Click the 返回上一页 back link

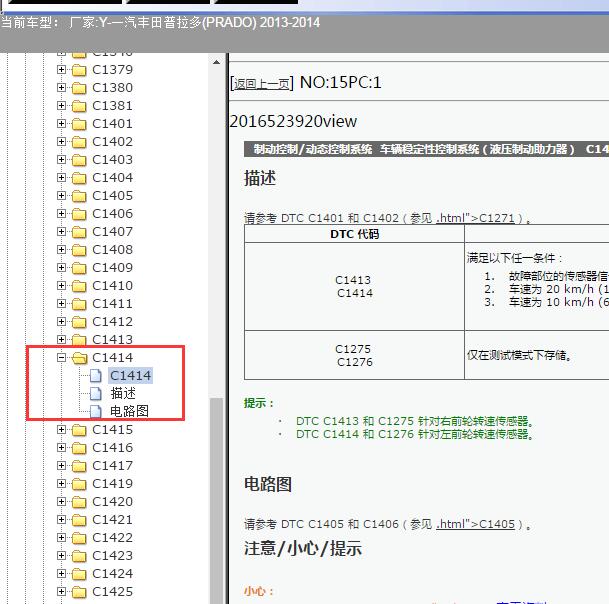click(x=262, y=84)
